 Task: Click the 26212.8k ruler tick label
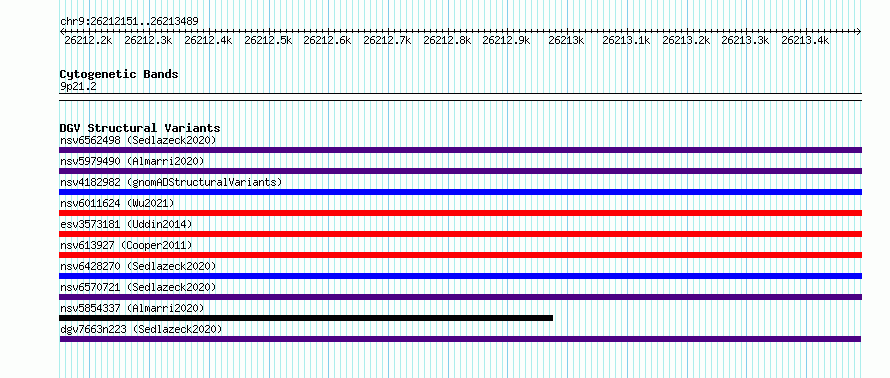click(x=447, y=40)
